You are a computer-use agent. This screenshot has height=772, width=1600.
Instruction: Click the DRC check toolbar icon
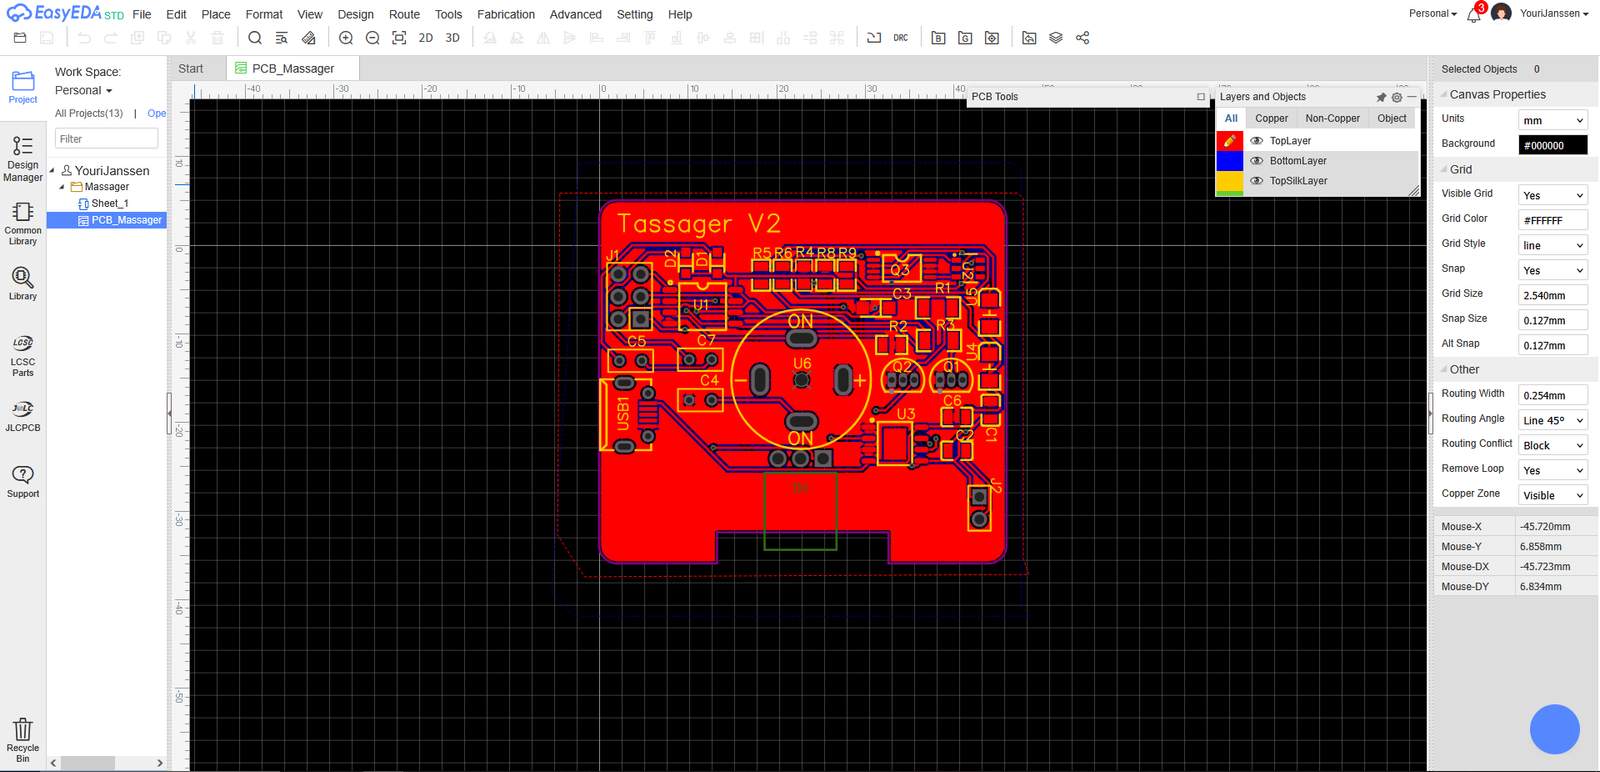[901, 38]
